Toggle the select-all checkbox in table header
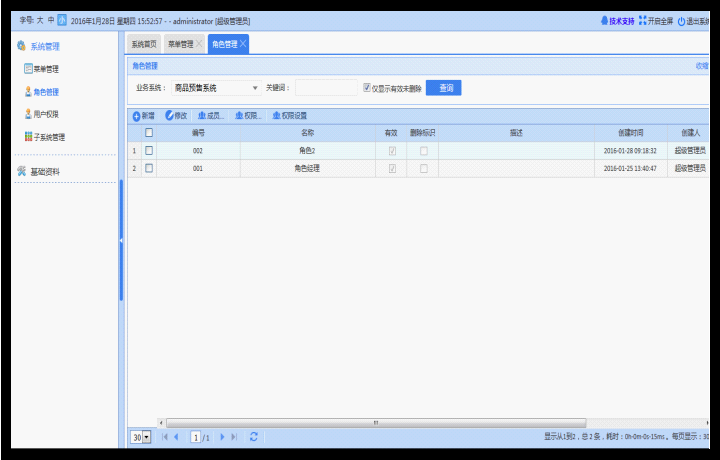The image size is (720, 460). pyautogui.click(x=149, y=132)
